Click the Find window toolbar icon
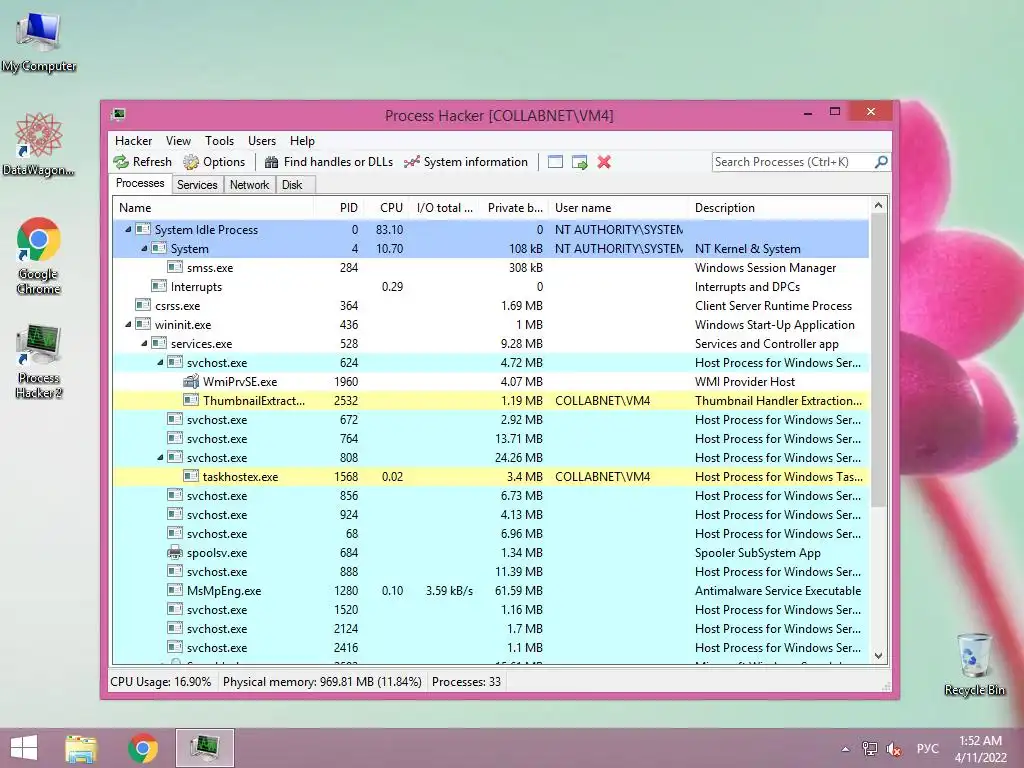The height and width of the screenshot is (768, 1024). click(555, 162)
